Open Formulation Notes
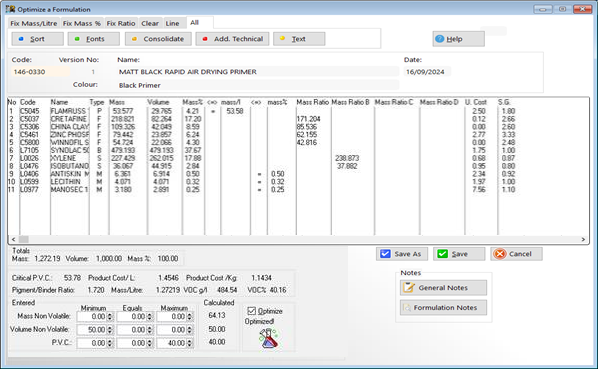598x369 pixels. (x=443, y=308)
